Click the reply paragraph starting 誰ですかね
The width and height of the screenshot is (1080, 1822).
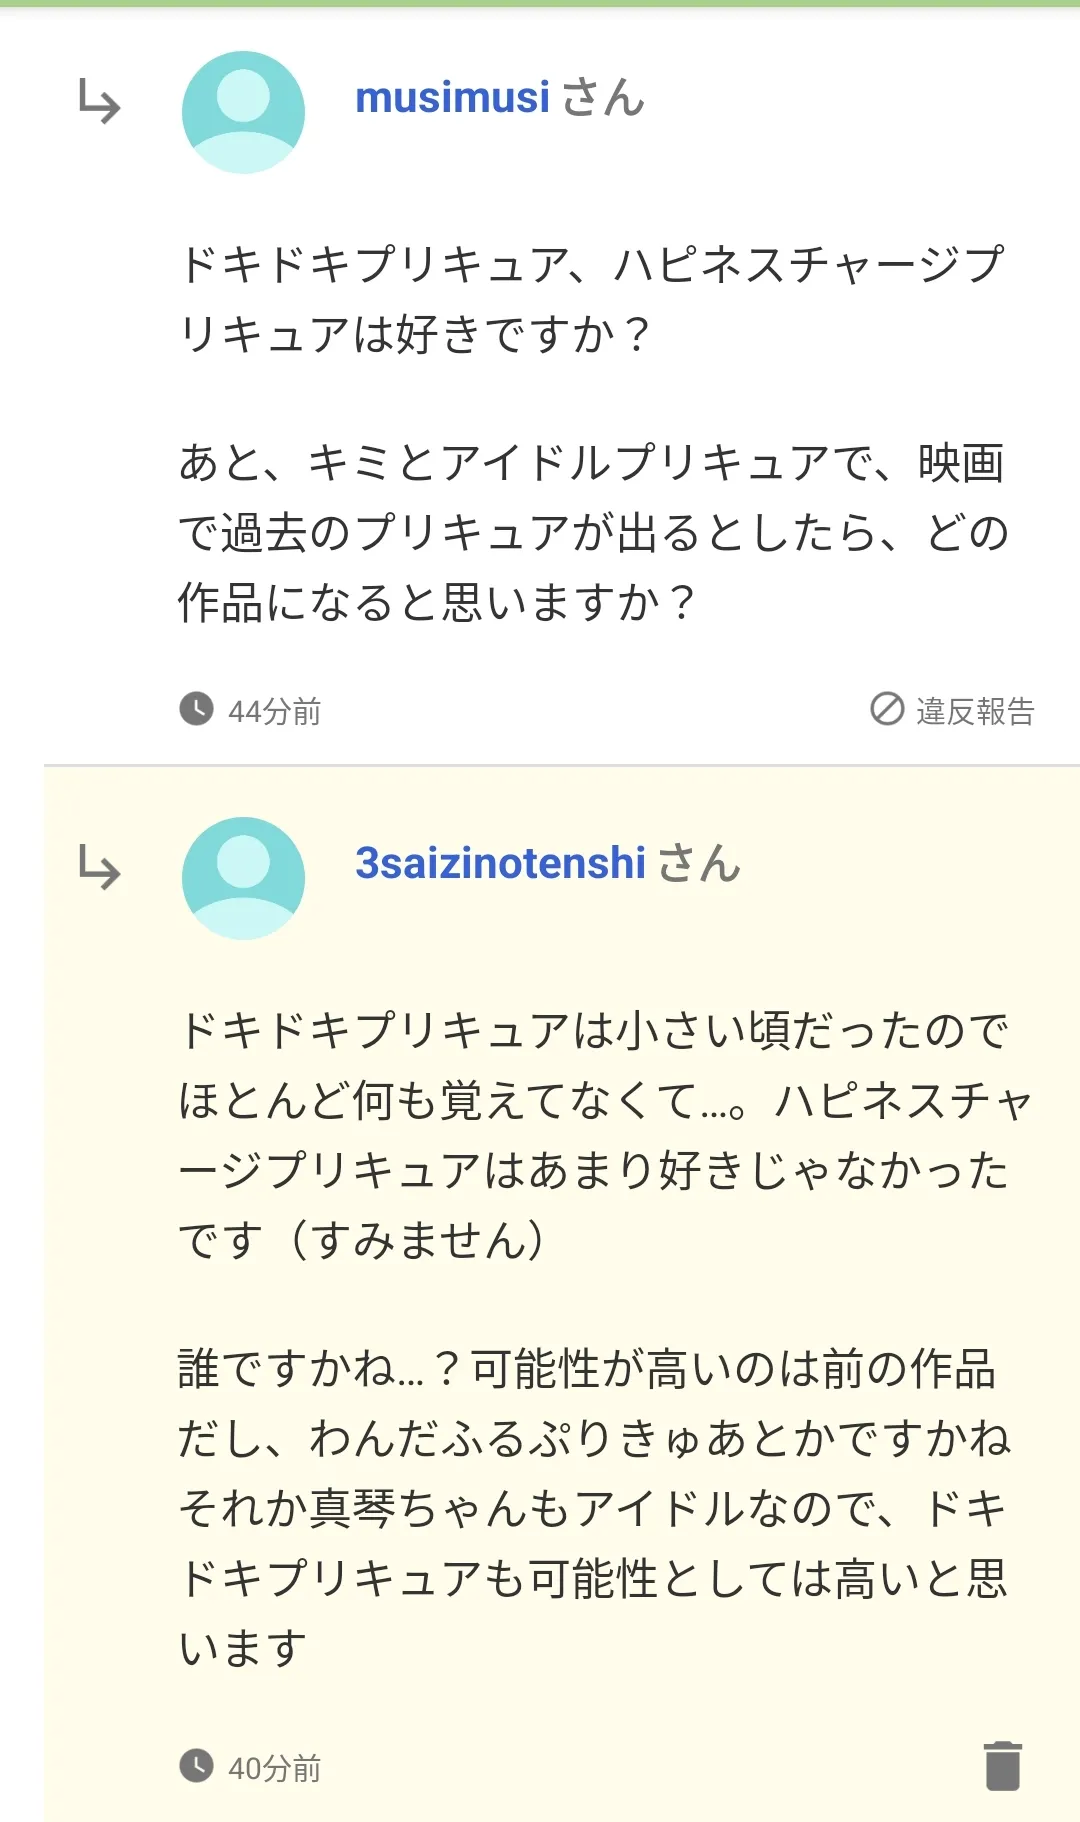tap(594, 1508)
